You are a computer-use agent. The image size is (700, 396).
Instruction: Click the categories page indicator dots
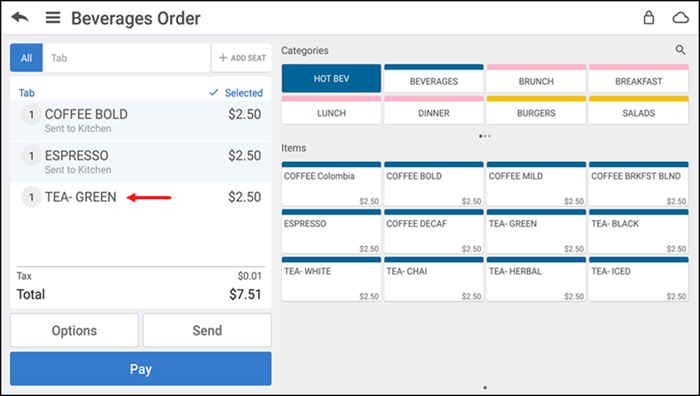pos(485,136)
